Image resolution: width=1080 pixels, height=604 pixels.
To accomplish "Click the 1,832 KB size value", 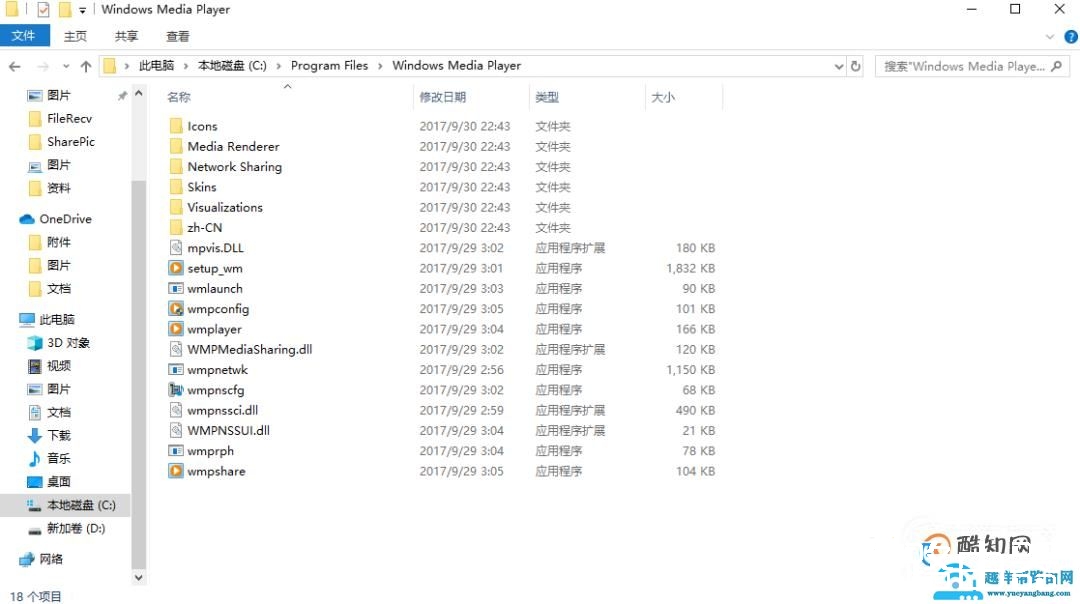I will [x=690, y=268].
